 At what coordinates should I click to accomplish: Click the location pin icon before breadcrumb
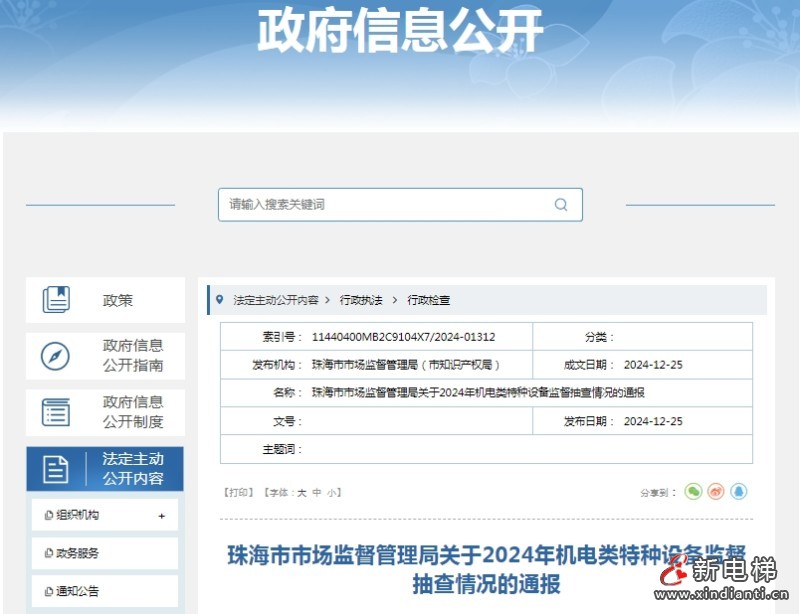click(222, 297)
